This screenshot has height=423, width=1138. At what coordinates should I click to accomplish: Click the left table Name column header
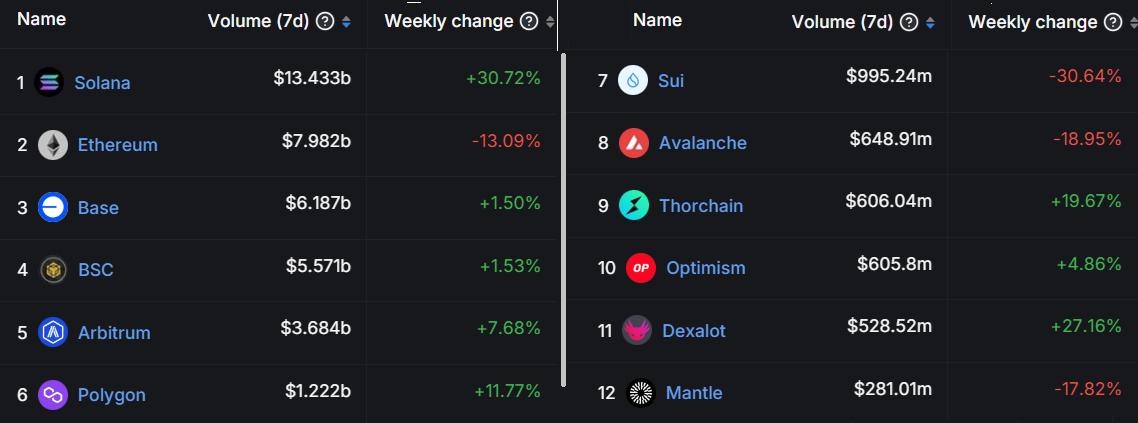[41, 20]
